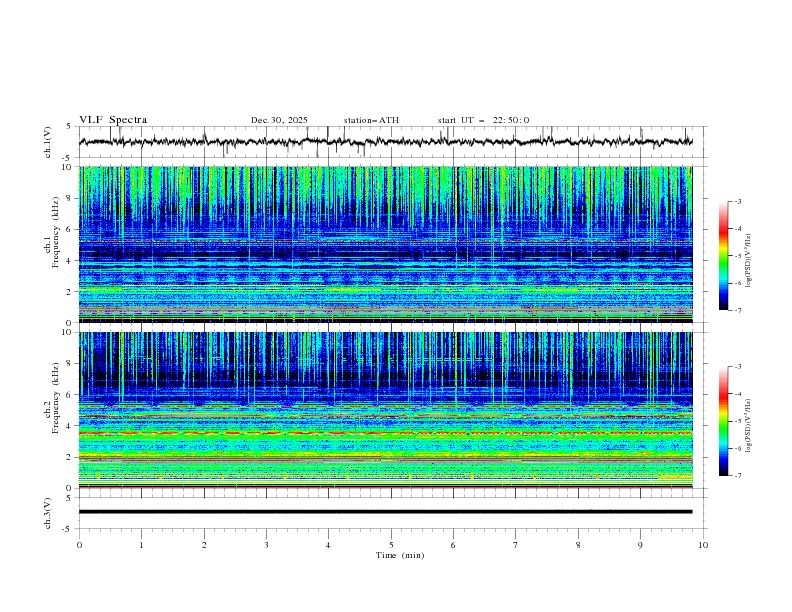Click the ch.1 'Frequency (kHz)' axis label
Screen dimensions: 792x612
(56, 233)
